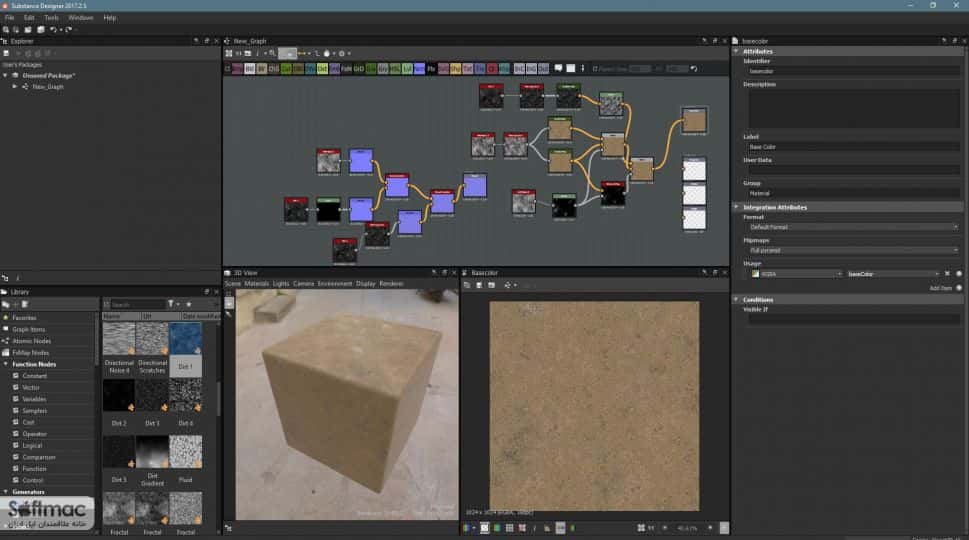Add the bright blue Normal node from node bar
The image size is (969, 540).
tap(420, 69)
